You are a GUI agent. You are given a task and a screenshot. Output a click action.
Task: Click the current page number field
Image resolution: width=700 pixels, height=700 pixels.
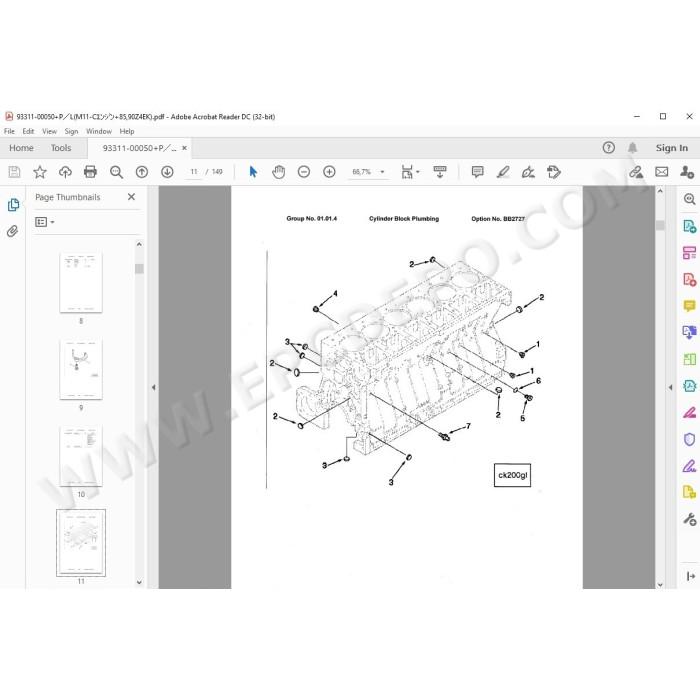point(194,172)
